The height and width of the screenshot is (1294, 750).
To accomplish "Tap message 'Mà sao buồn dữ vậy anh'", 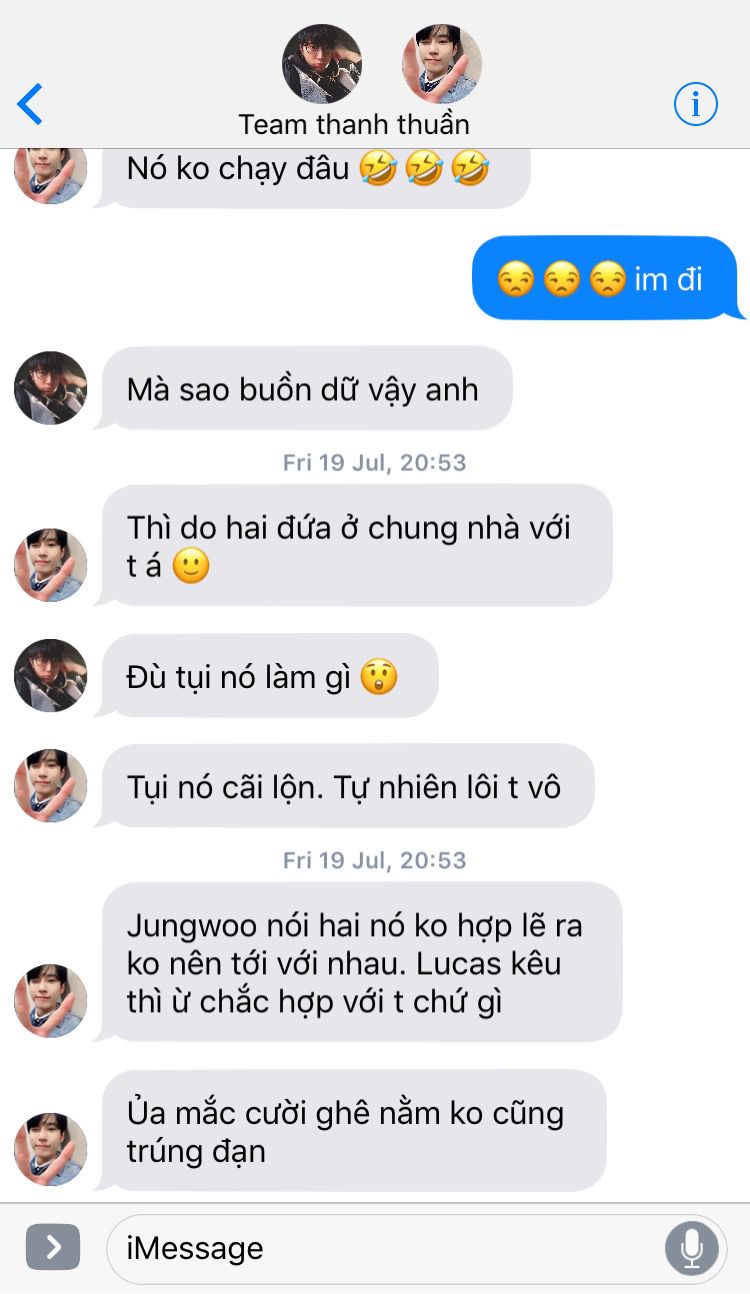I will pyautogui.click(x=304, y=388).
